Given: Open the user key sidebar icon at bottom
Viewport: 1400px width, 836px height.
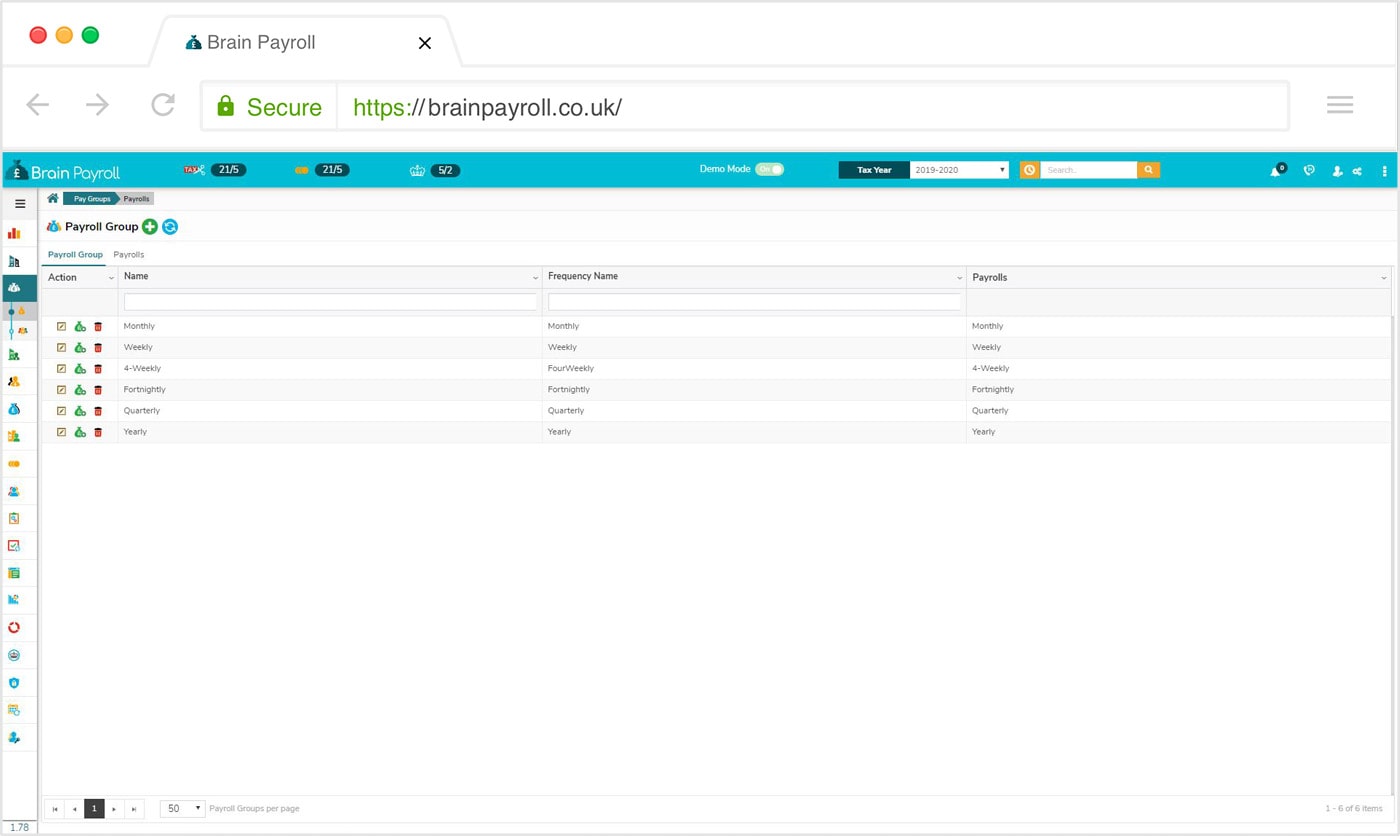Looking at the screenshot, I should click(x=14, y=738).
